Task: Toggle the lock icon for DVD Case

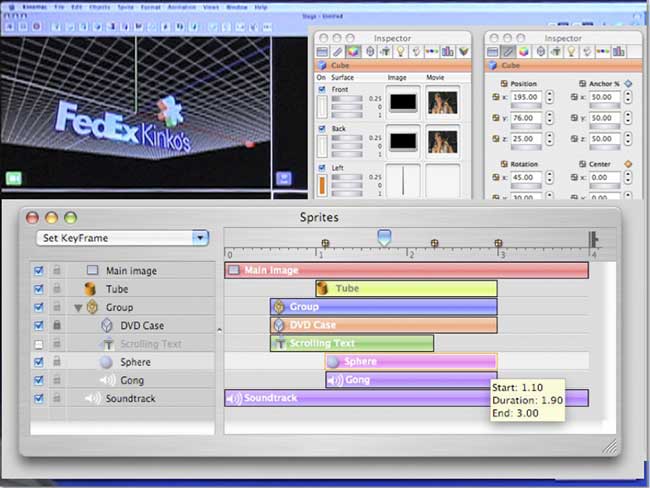Action: click(57, 325)
